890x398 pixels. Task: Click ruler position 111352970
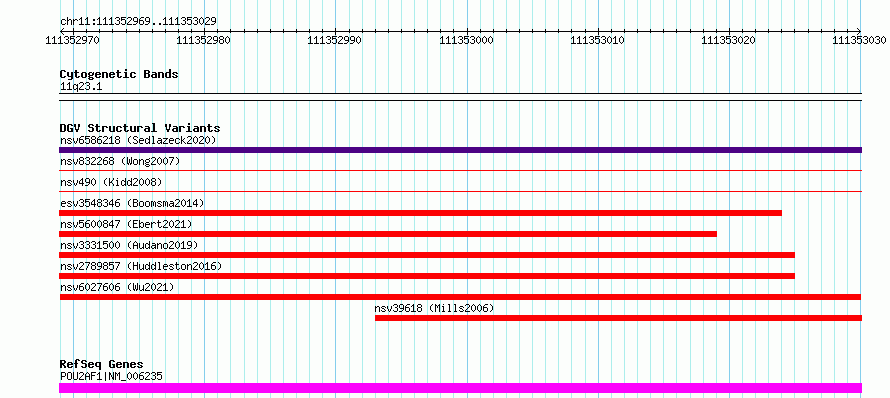point(73,40)
